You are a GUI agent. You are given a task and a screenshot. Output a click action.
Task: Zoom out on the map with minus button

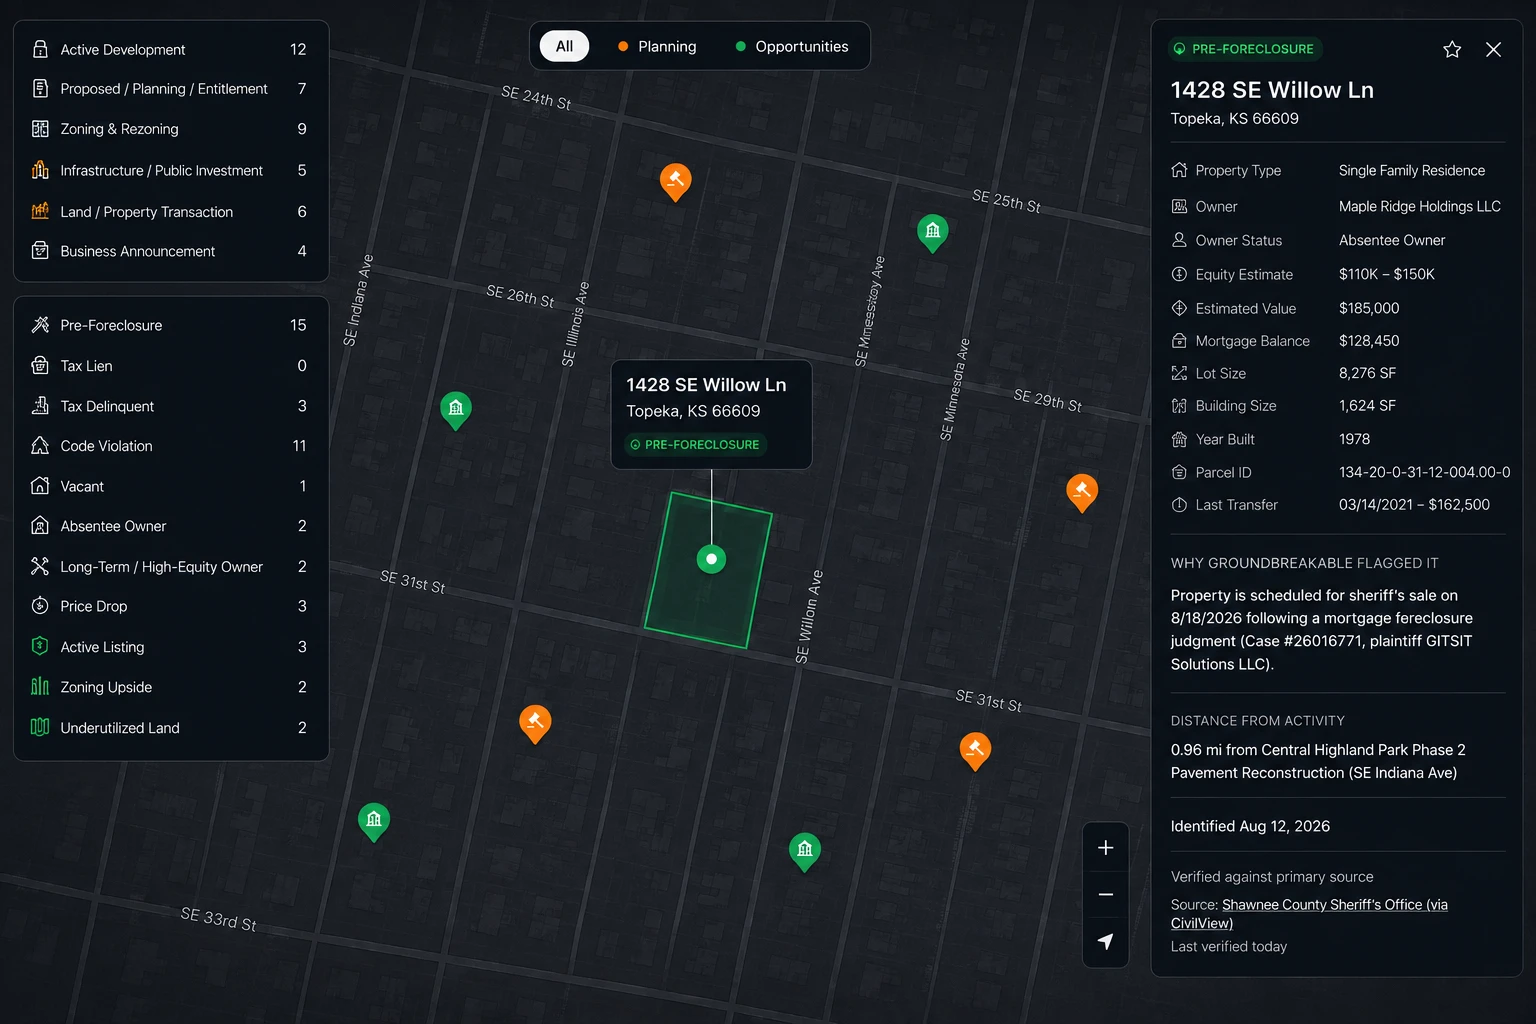point(1105,895)
